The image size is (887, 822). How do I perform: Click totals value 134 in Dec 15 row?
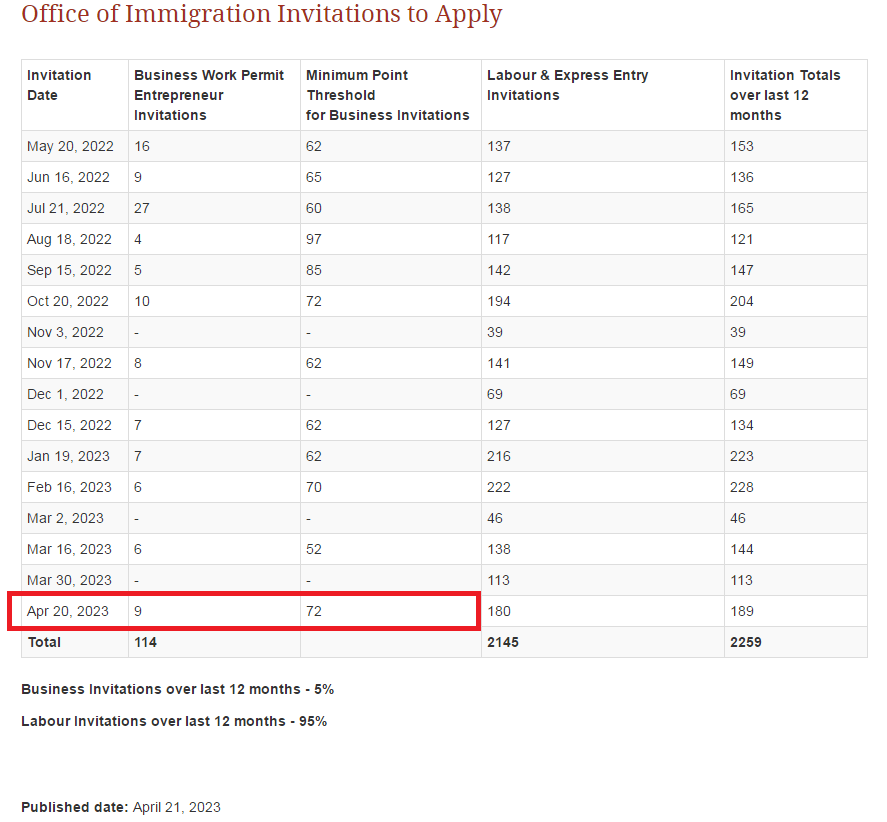point(742,425)
